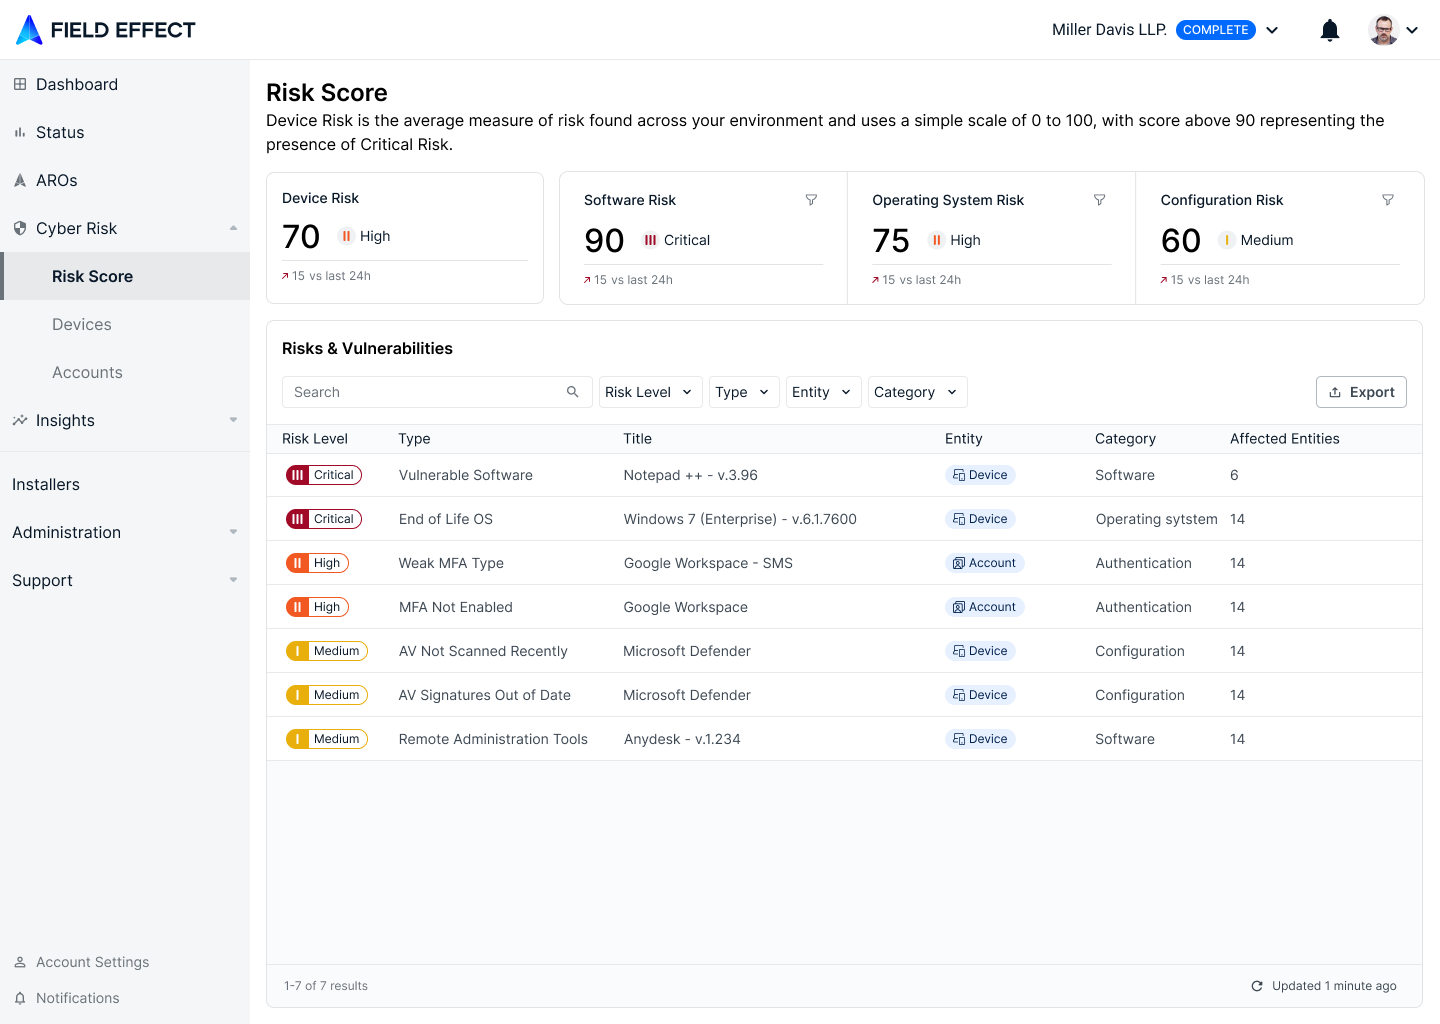Open the Status page
The height and width of the screenshot is (1024, 1440).
pyautogui.click(x=125, y=132)
